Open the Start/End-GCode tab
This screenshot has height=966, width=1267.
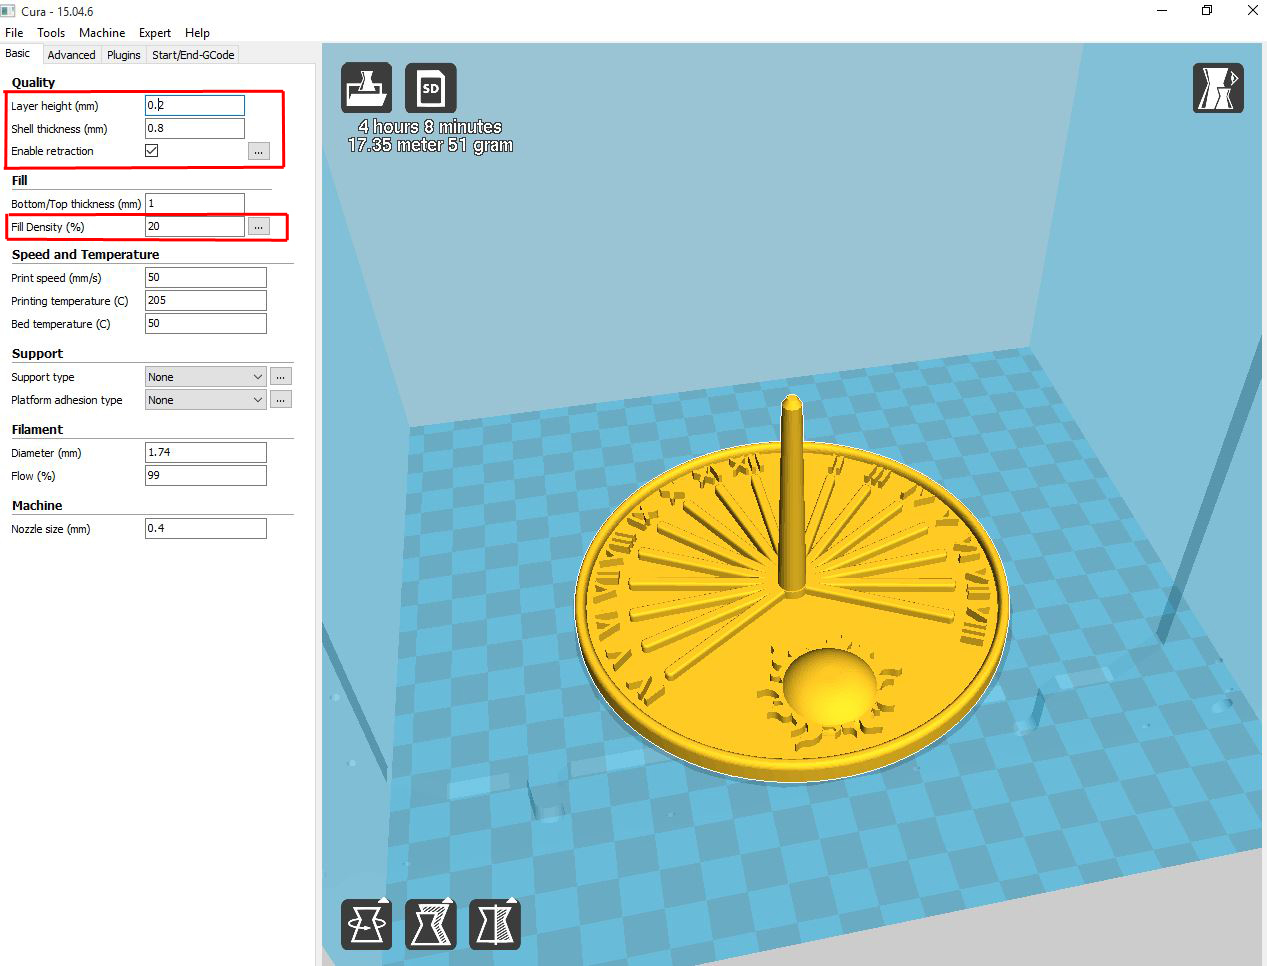192,55
